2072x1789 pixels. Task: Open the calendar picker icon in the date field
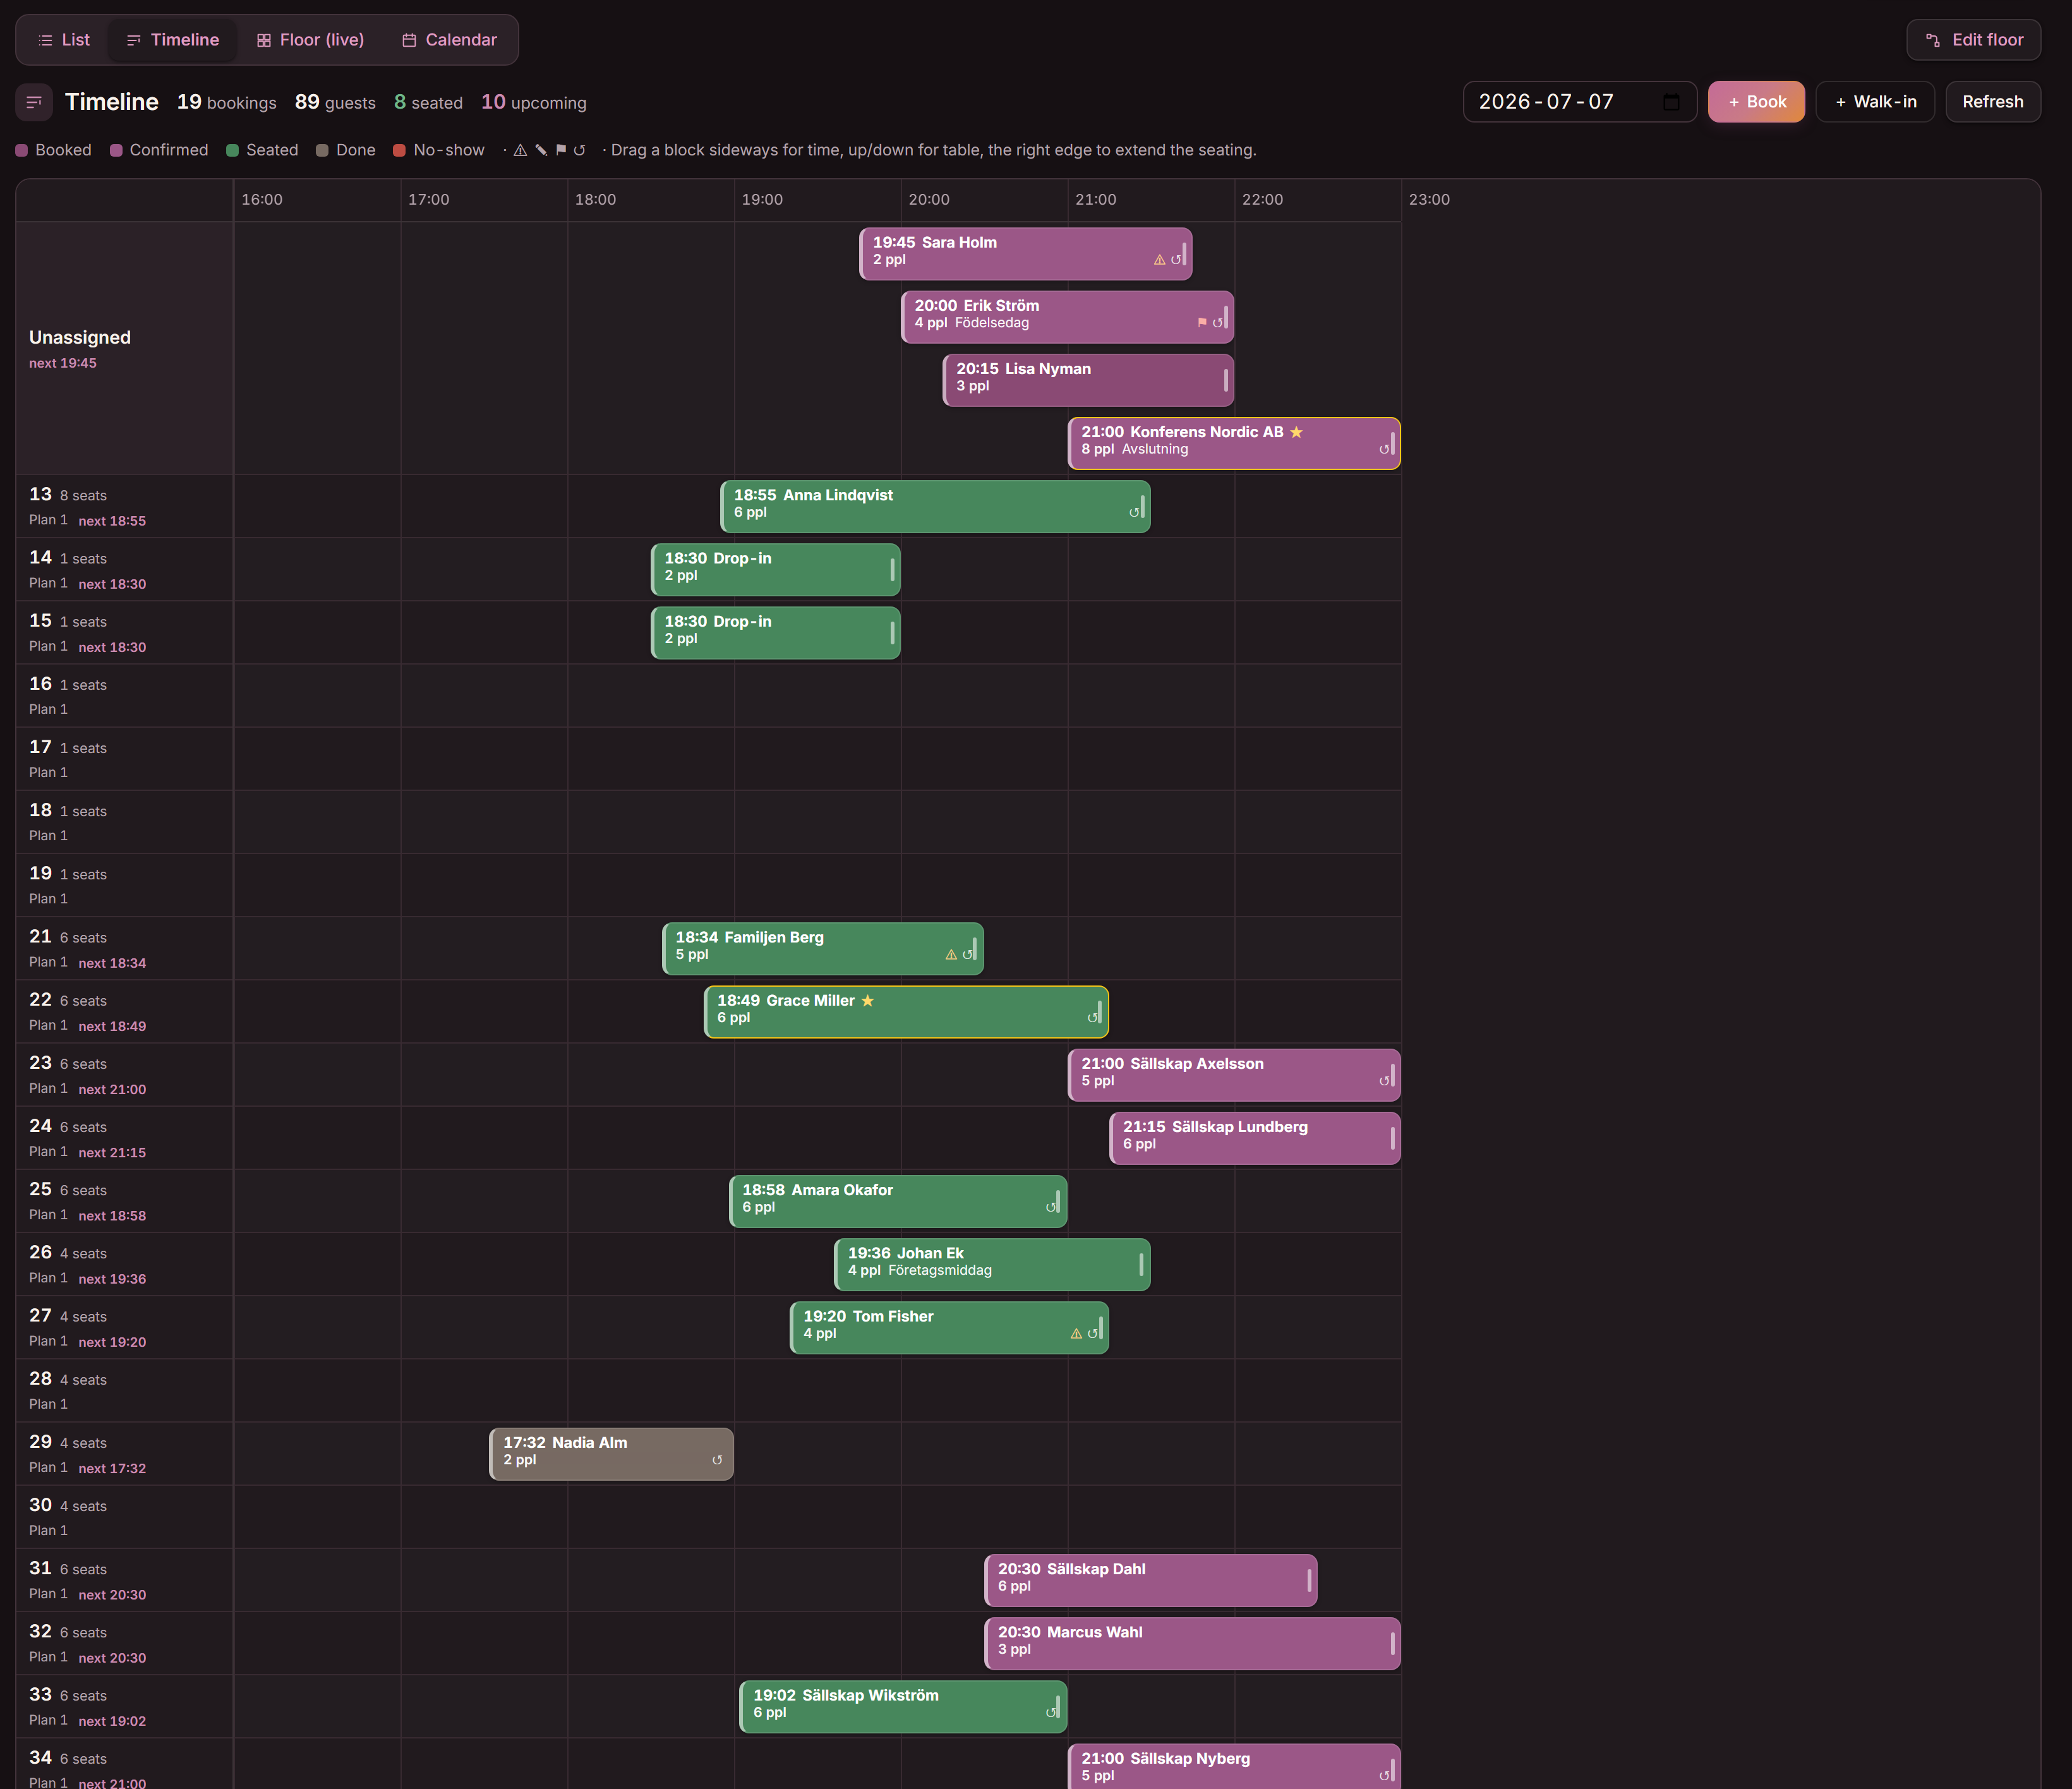[x=1671, y=102]
